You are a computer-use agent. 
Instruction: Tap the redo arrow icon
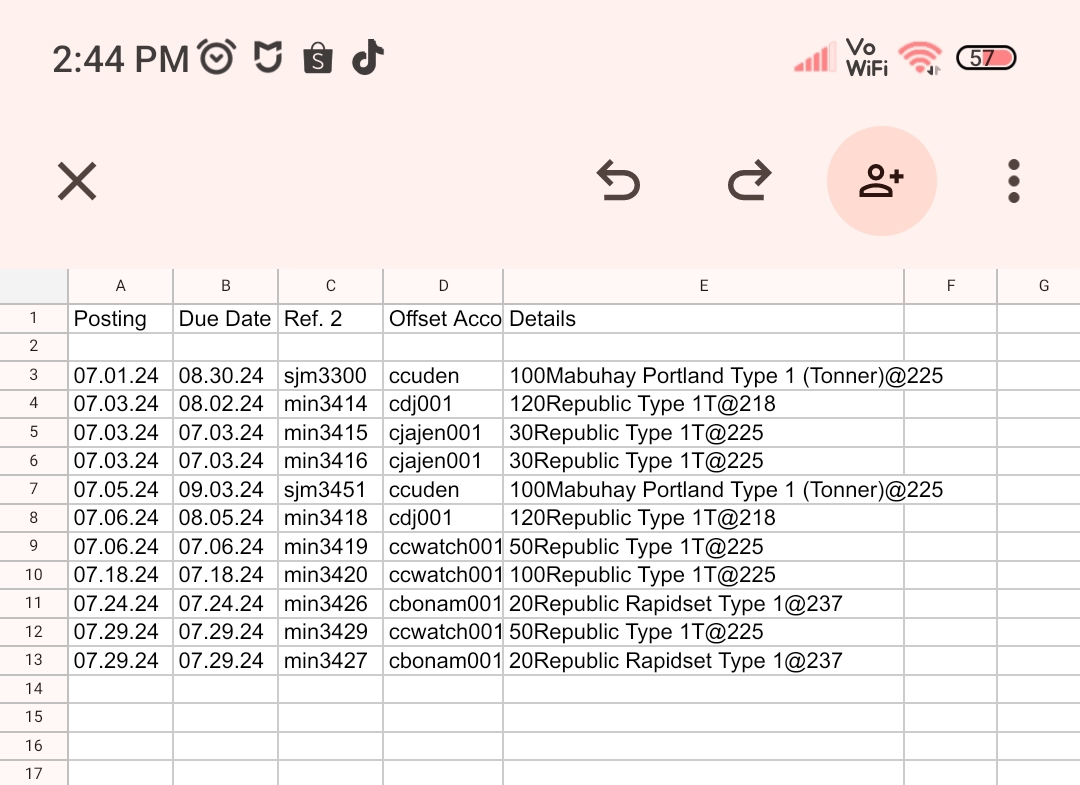click(749, 182)
